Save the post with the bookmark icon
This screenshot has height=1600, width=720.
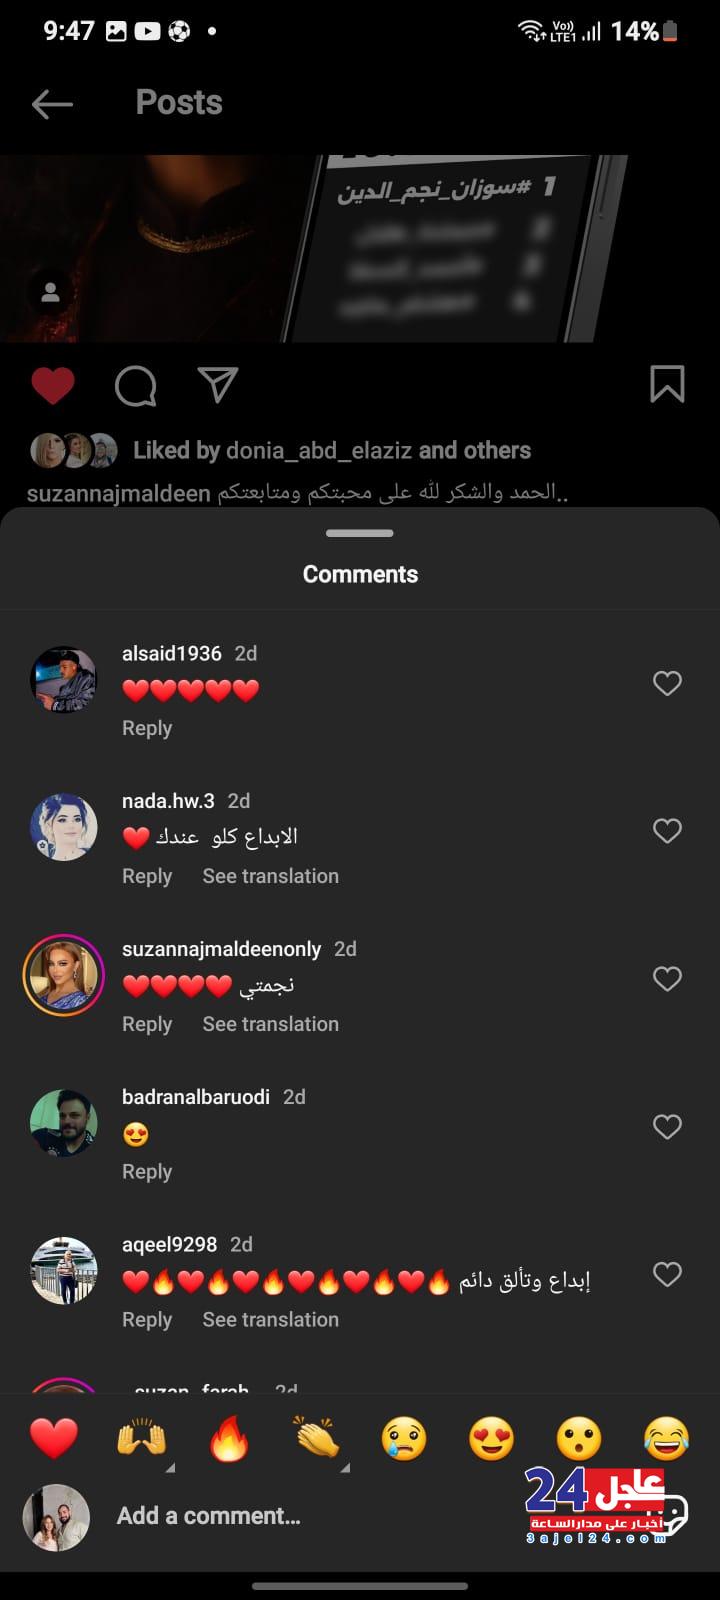[667, 384]
